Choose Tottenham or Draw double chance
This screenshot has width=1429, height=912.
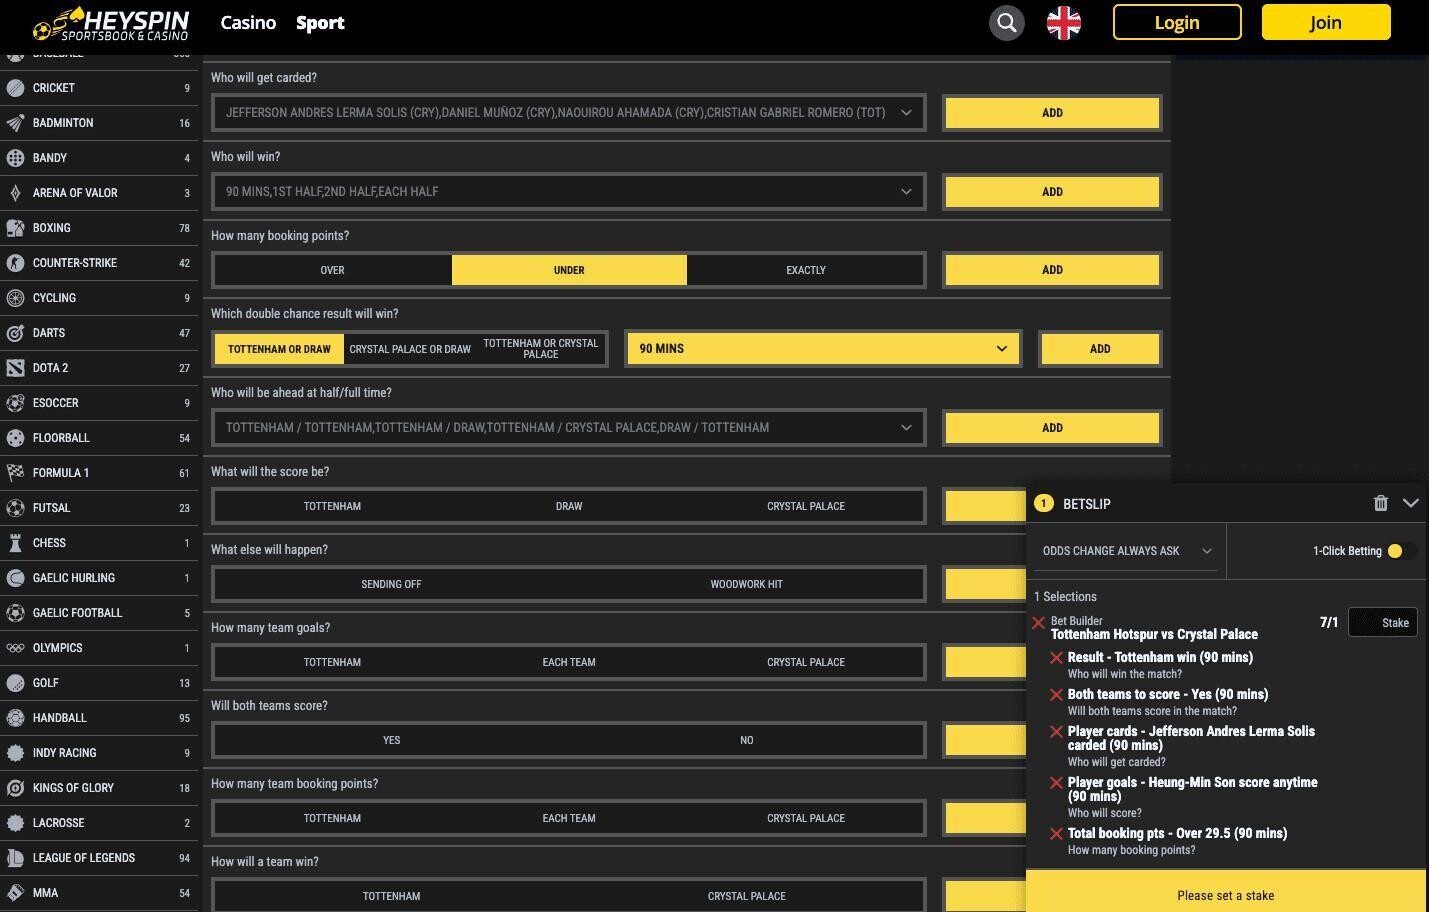(x=279, y=349)
